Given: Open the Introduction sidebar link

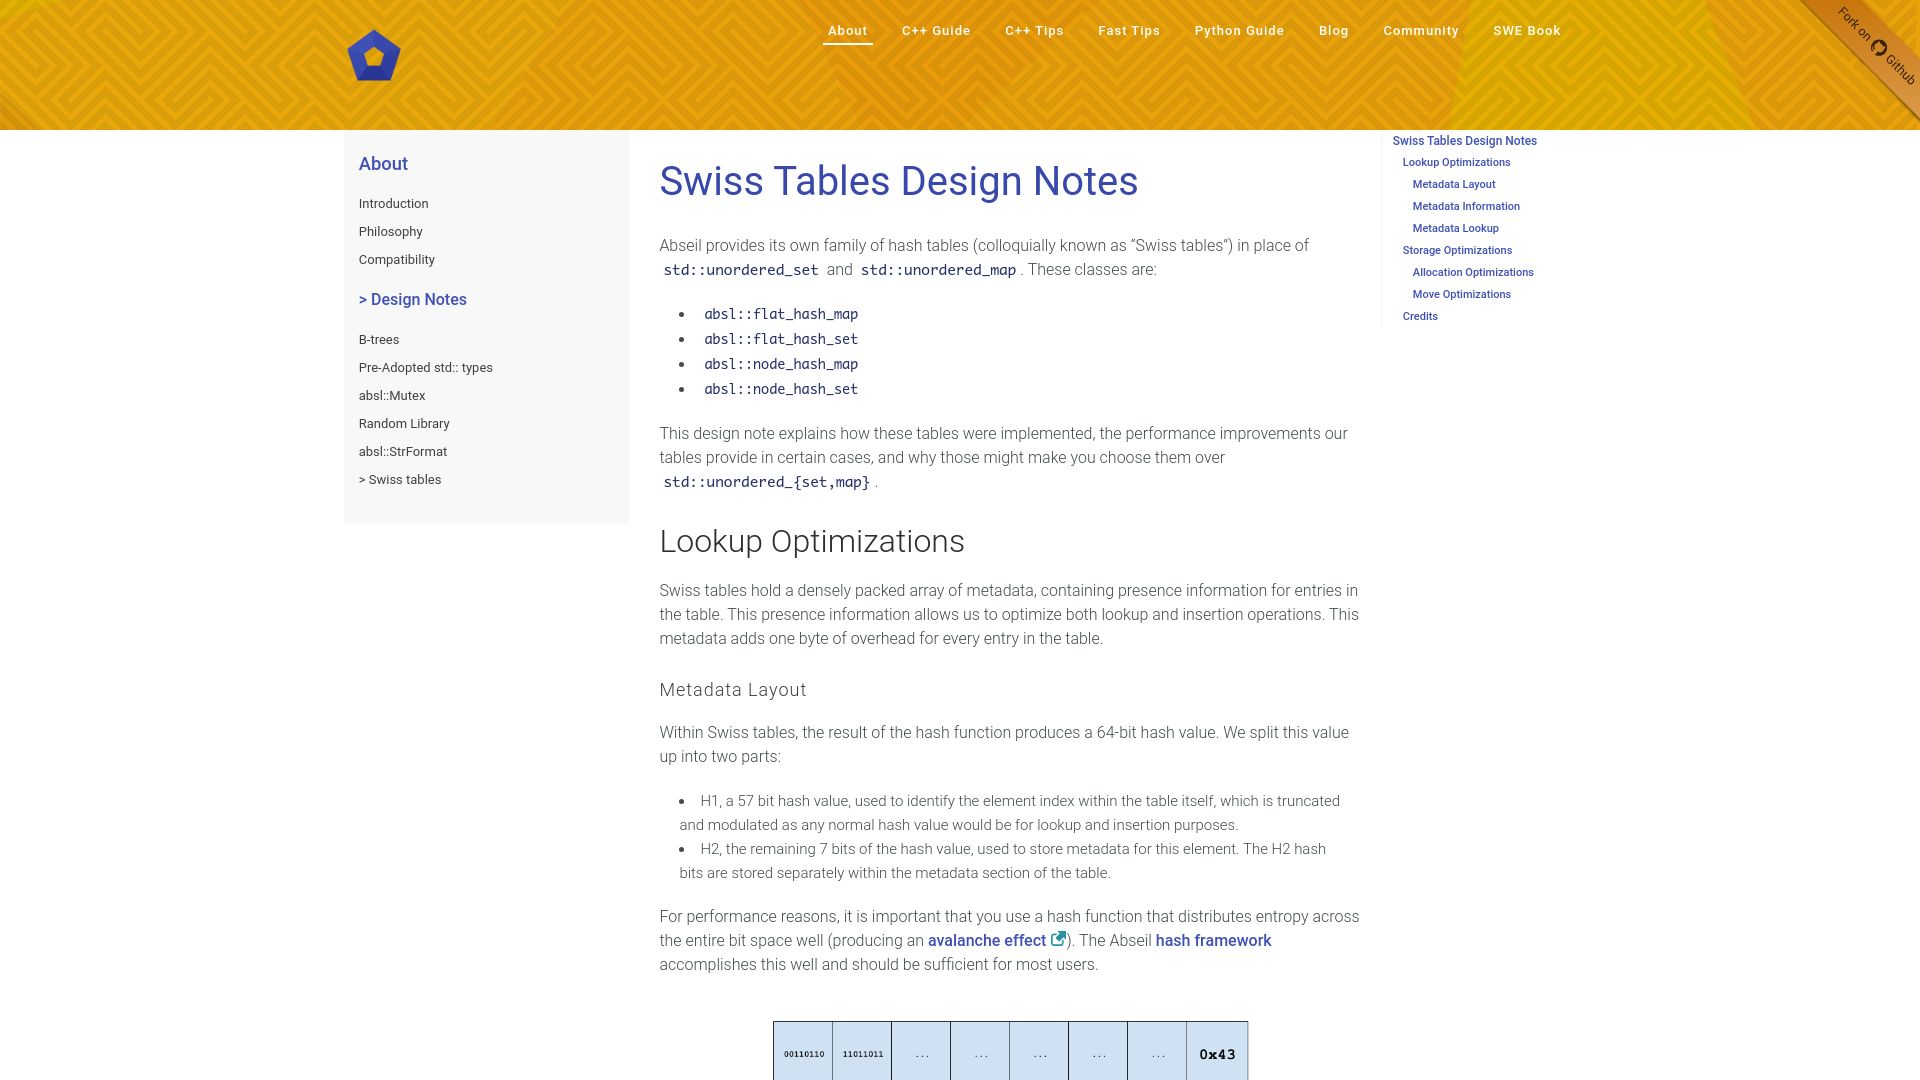Looking at the screenshot, I should coord(393,203).
